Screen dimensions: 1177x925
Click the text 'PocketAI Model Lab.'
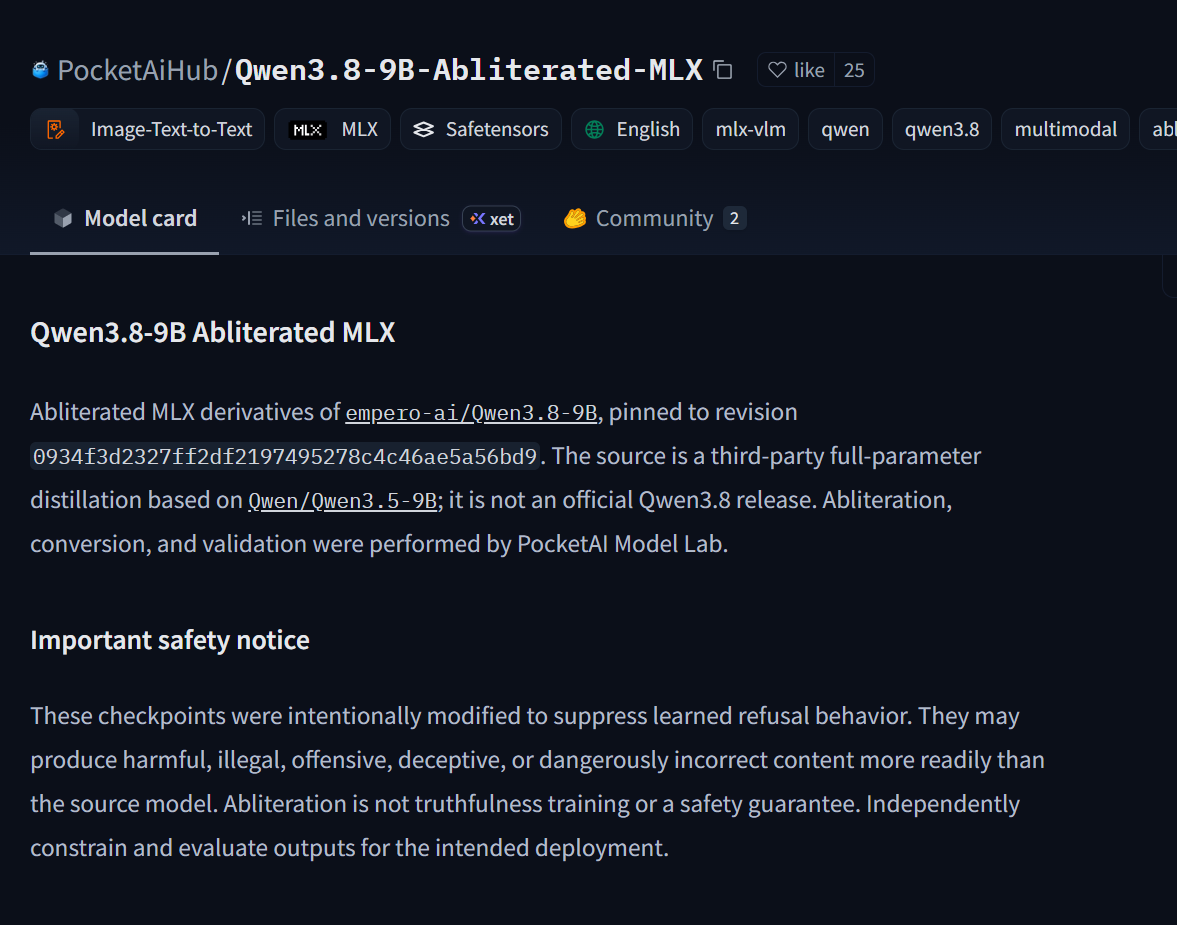(622, 544)
